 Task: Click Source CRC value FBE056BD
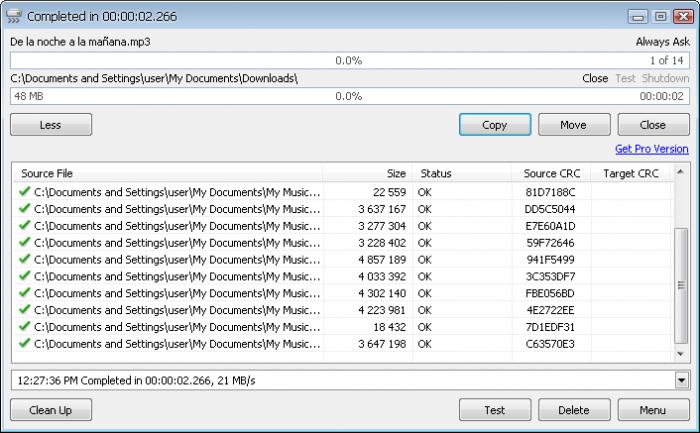[550, 293]
